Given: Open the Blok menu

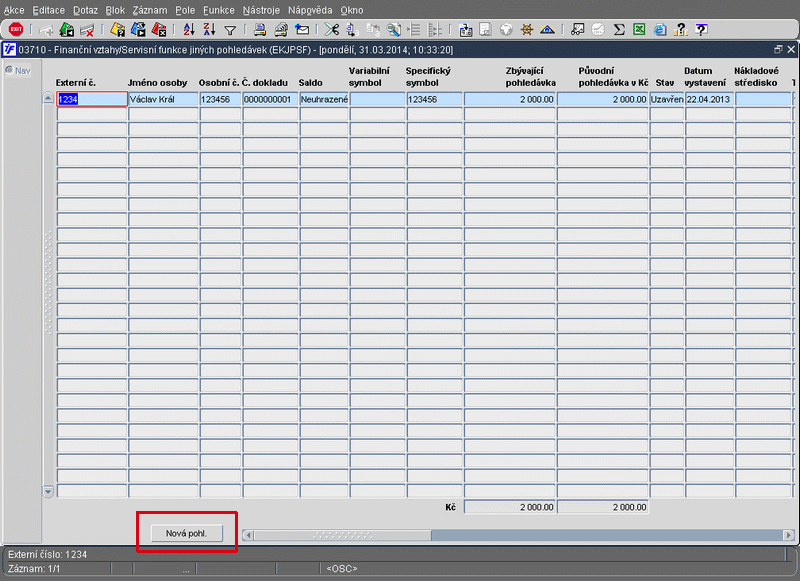Looking at the screenshot, I should (x=115, y=10).
